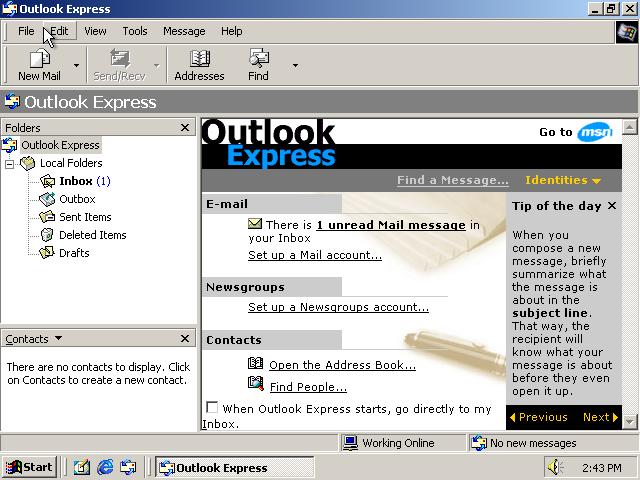Show the Previous tip
The width and height of the screenshot is (640, 480).
(x=539, y=417)
